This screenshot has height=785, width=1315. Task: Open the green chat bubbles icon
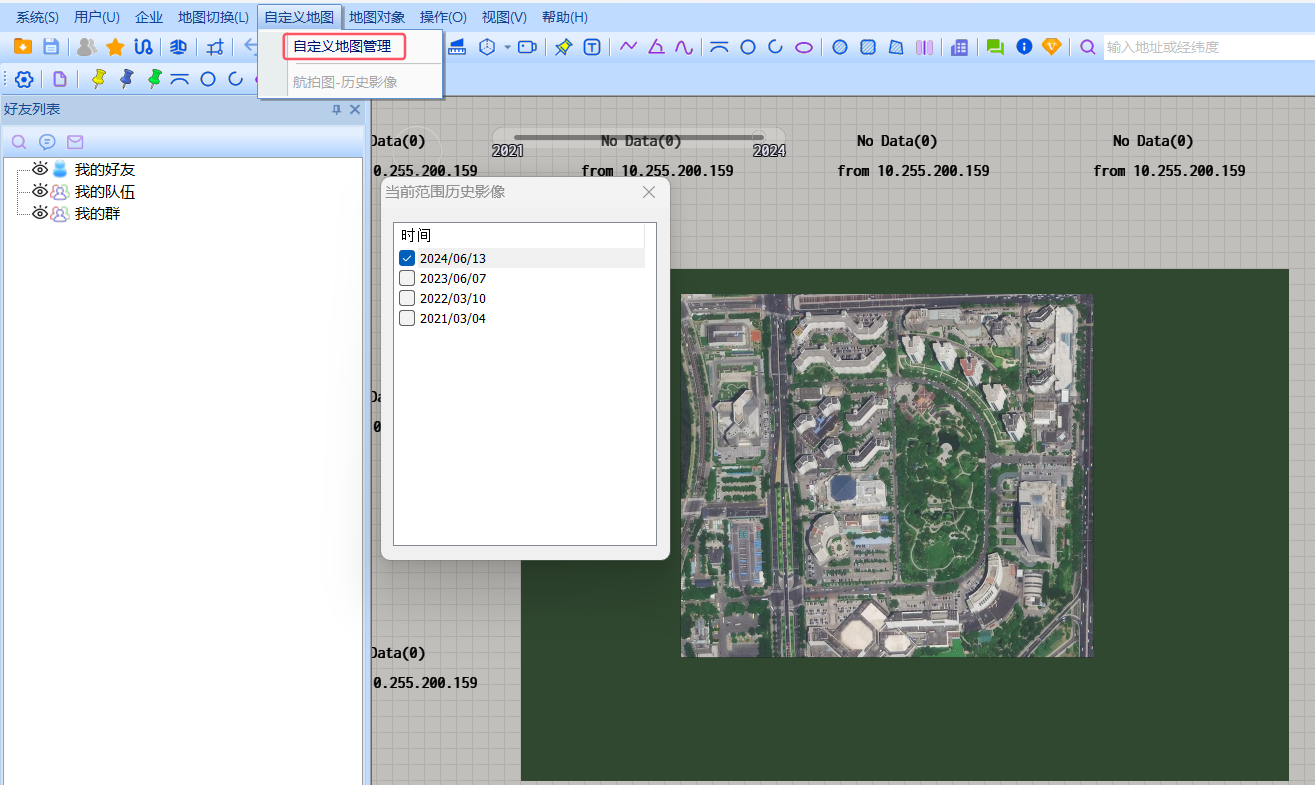coord(995,47)
